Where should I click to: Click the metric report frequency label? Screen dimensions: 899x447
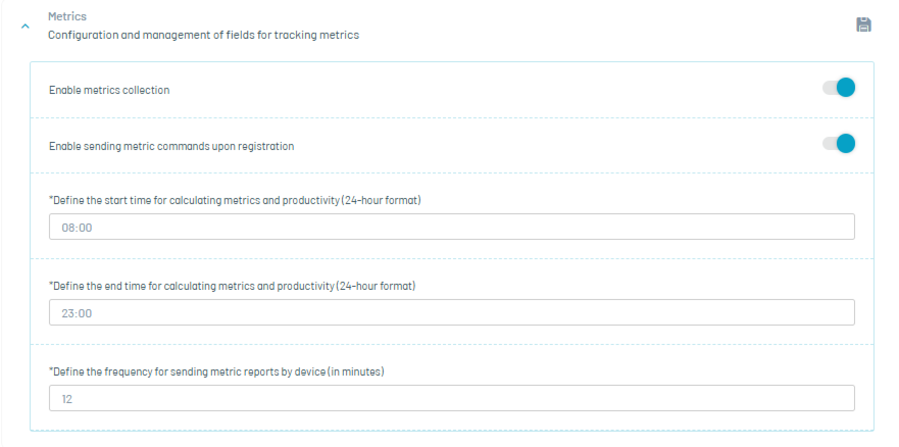coord(217,371)
